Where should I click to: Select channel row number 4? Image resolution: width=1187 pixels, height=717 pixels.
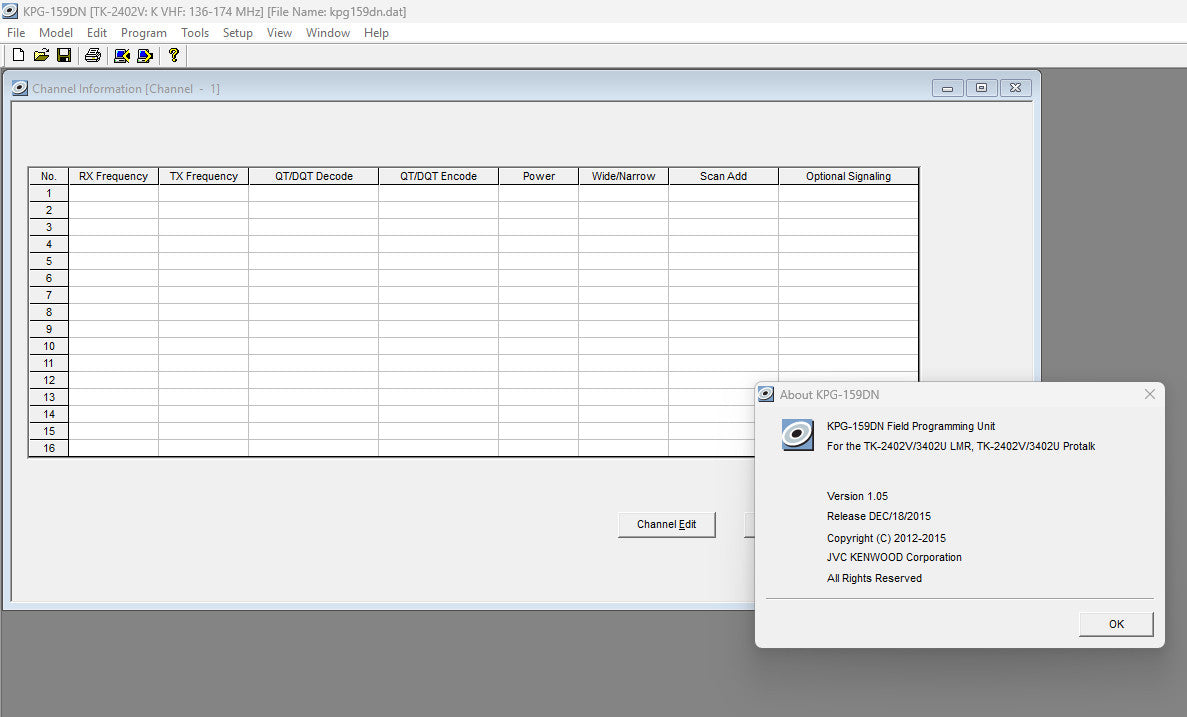[48, 244]
